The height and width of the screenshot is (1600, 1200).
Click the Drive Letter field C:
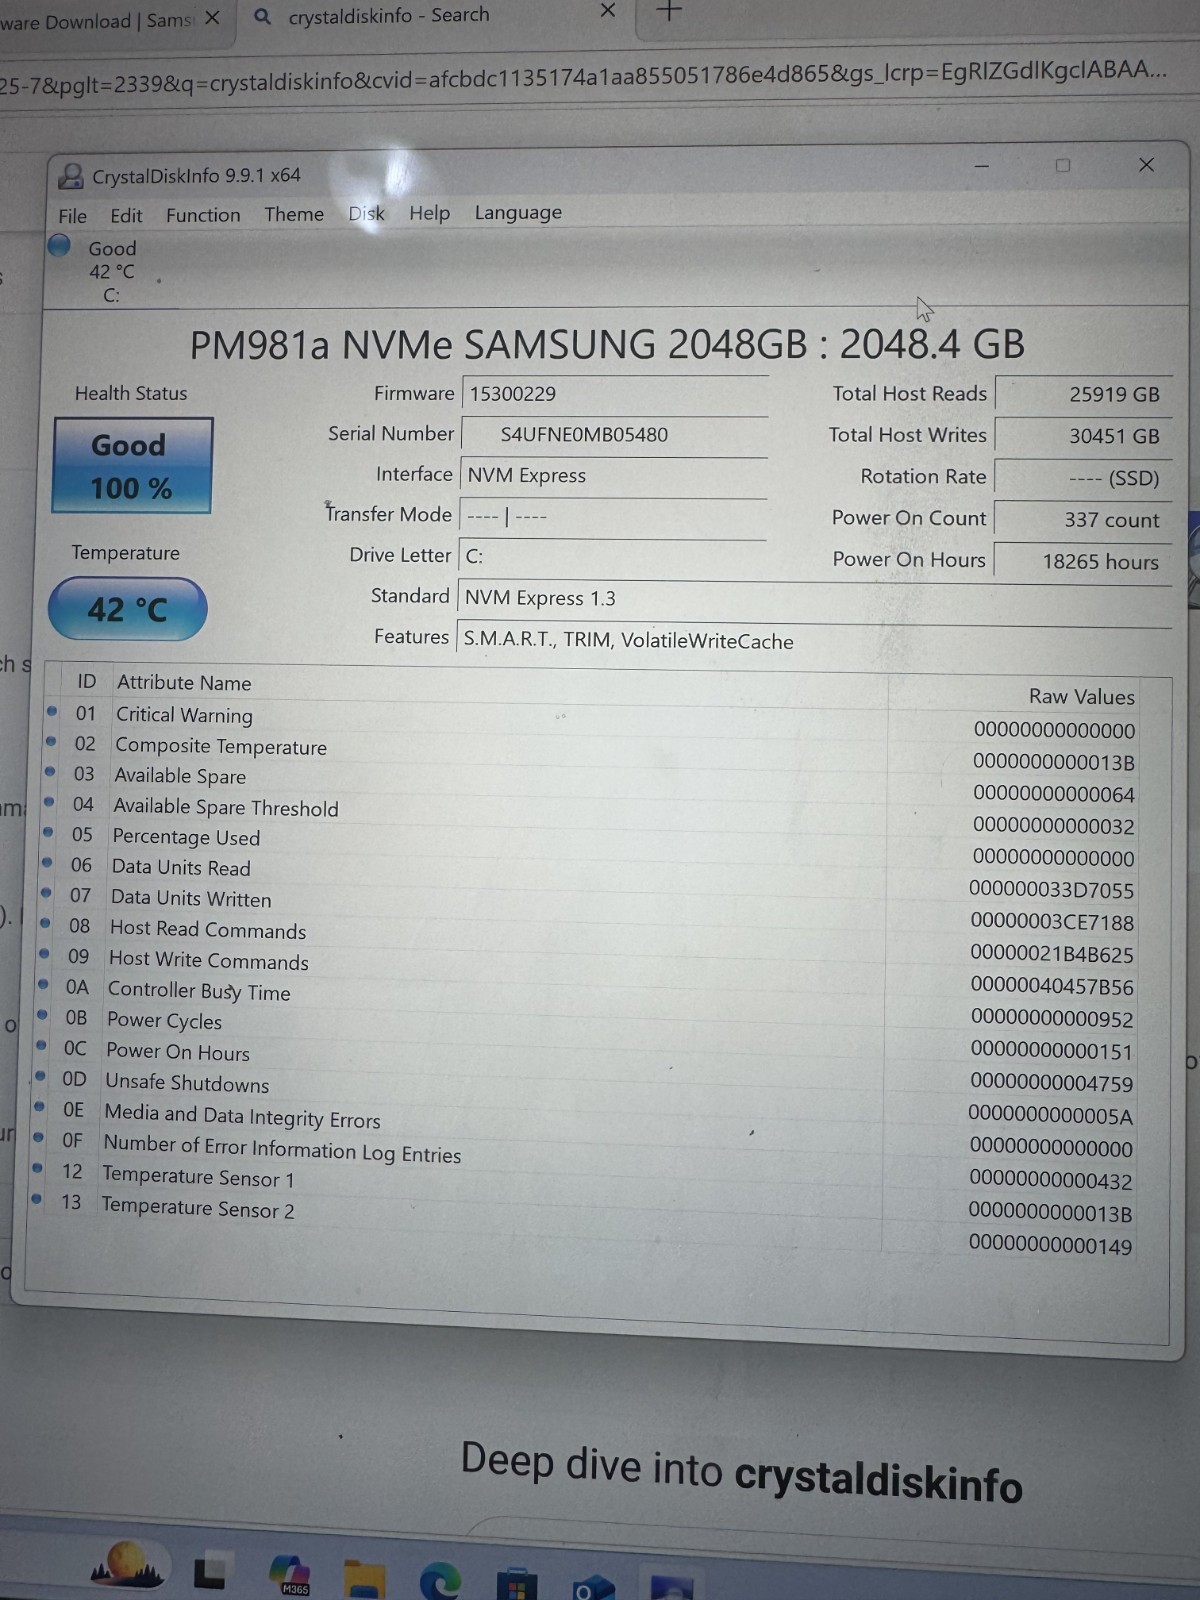click(x=612, y=557)
